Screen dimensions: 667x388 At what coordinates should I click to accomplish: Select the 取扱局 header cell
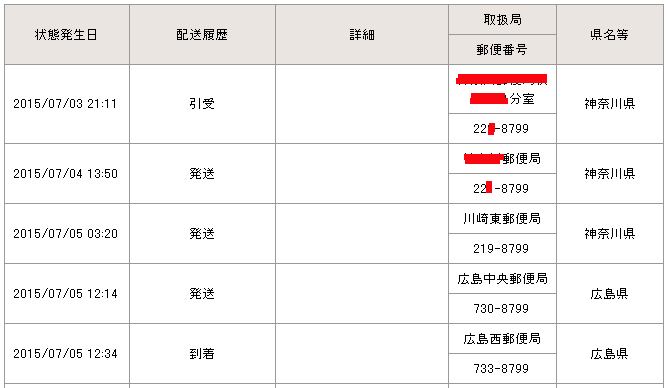tap(502, 20)
